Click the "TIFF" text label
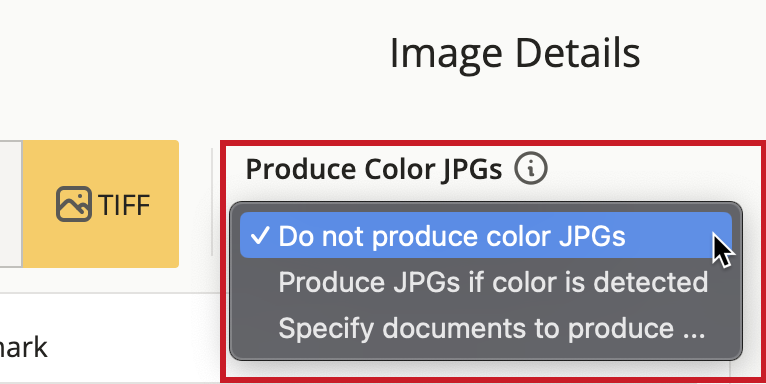 coord(124,204)
